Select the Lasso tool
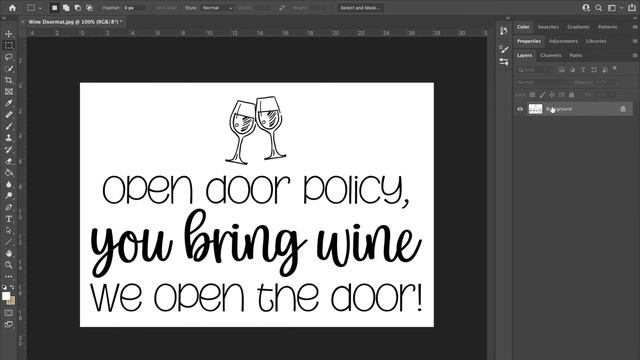Viewport: 640px width, 360px height. tap(9, 57)
